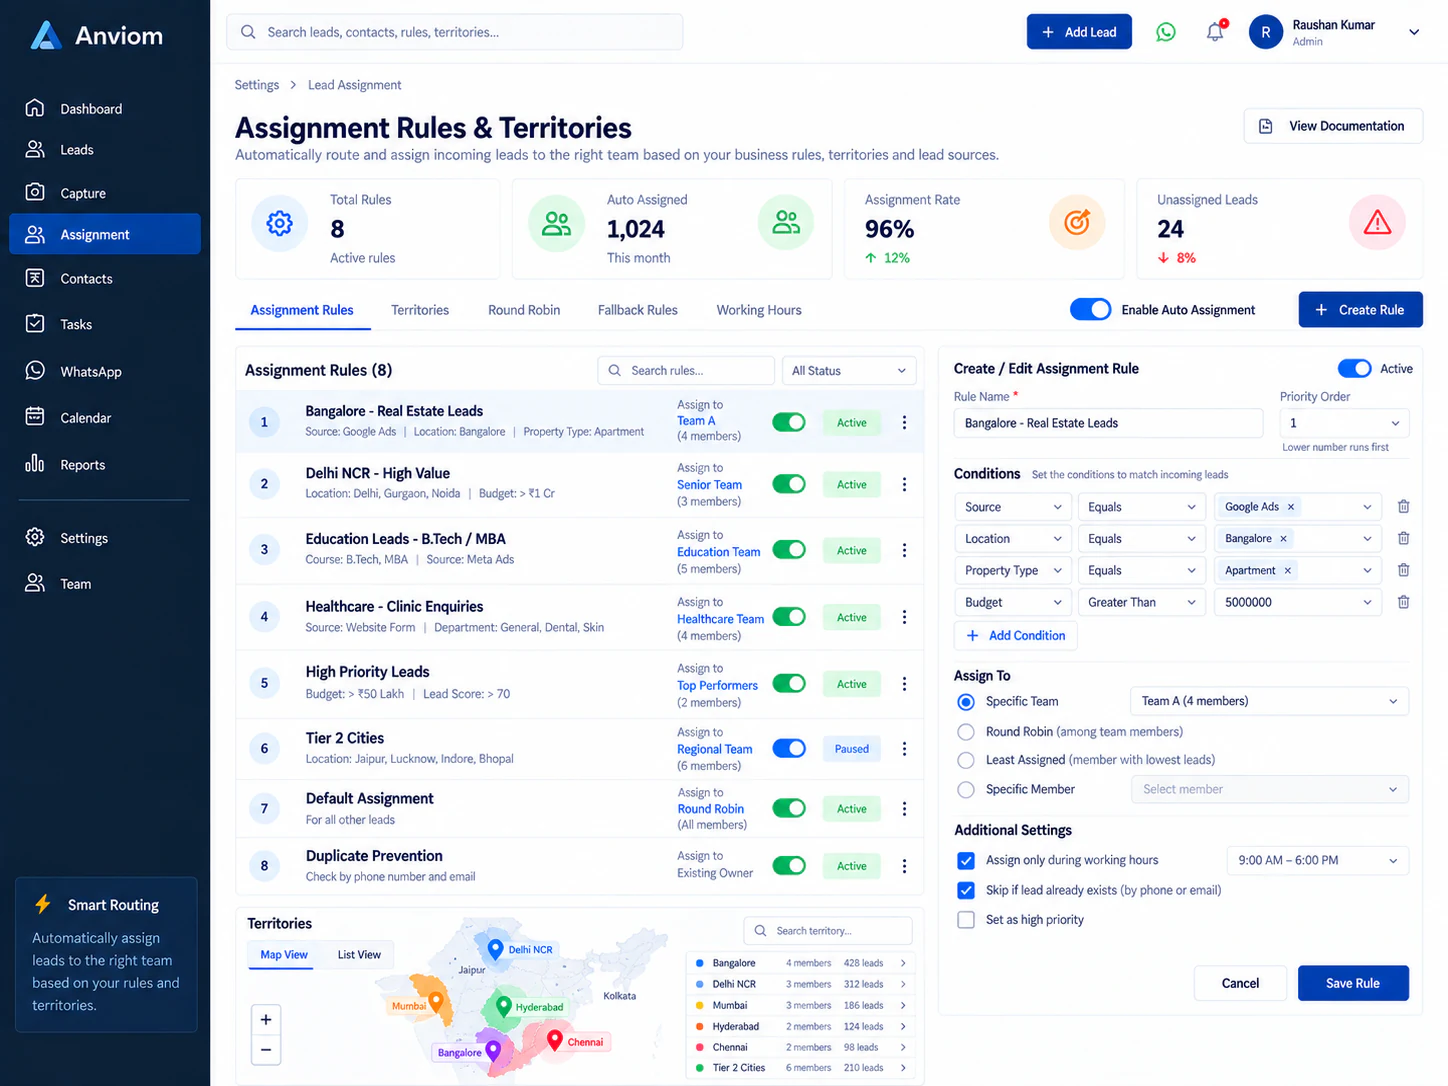Open WhatsApp icon in top bar
This screenshot has width=1448, height=1086.
click(1166, 32)
